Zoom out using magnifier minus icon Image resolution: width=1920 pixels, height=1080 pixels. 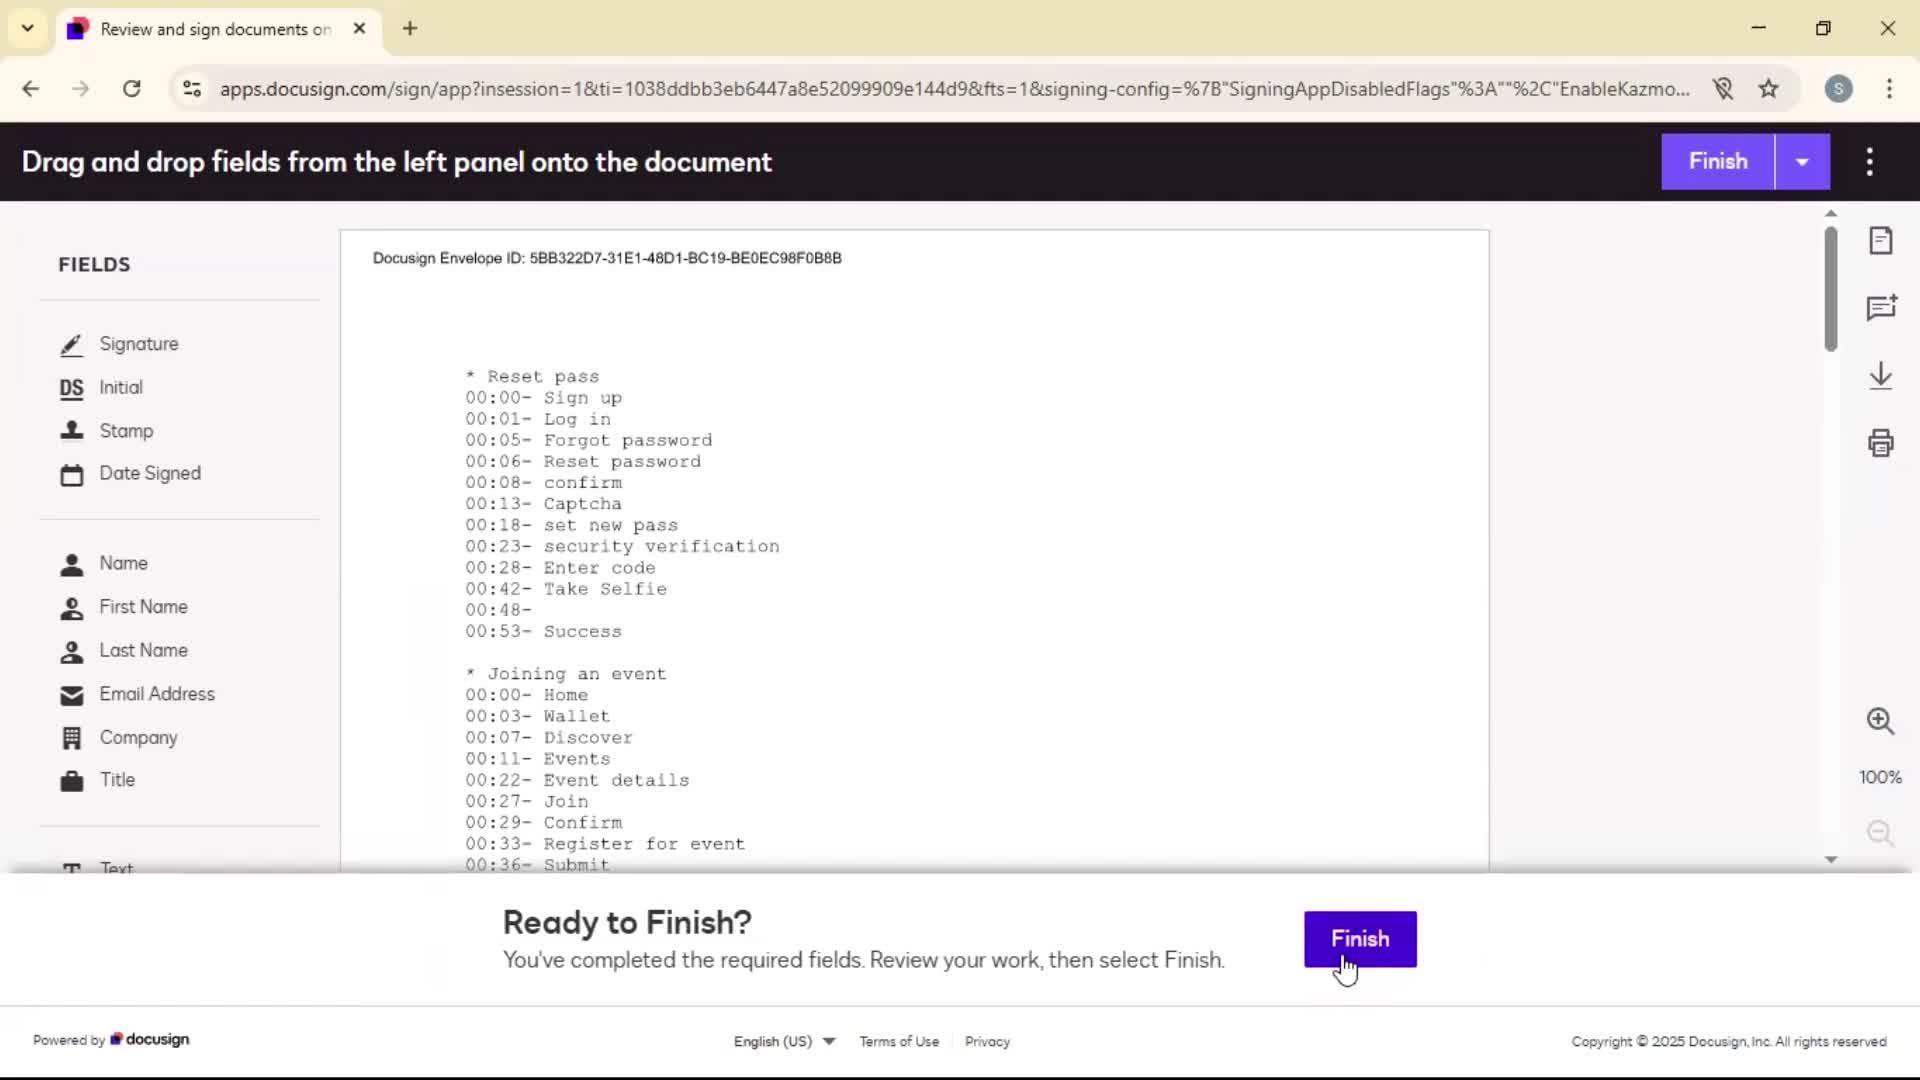[x=1881, y=833]
